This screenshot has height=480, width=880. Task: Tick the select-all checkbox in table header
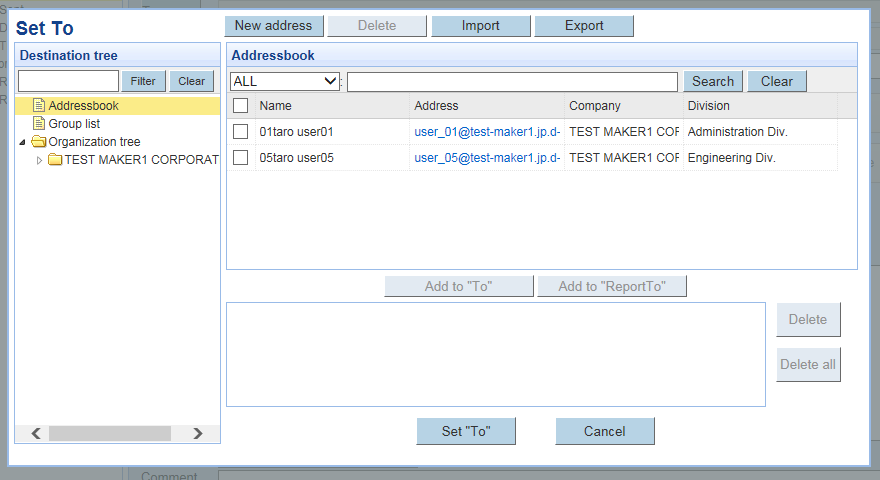coord(241,106)
